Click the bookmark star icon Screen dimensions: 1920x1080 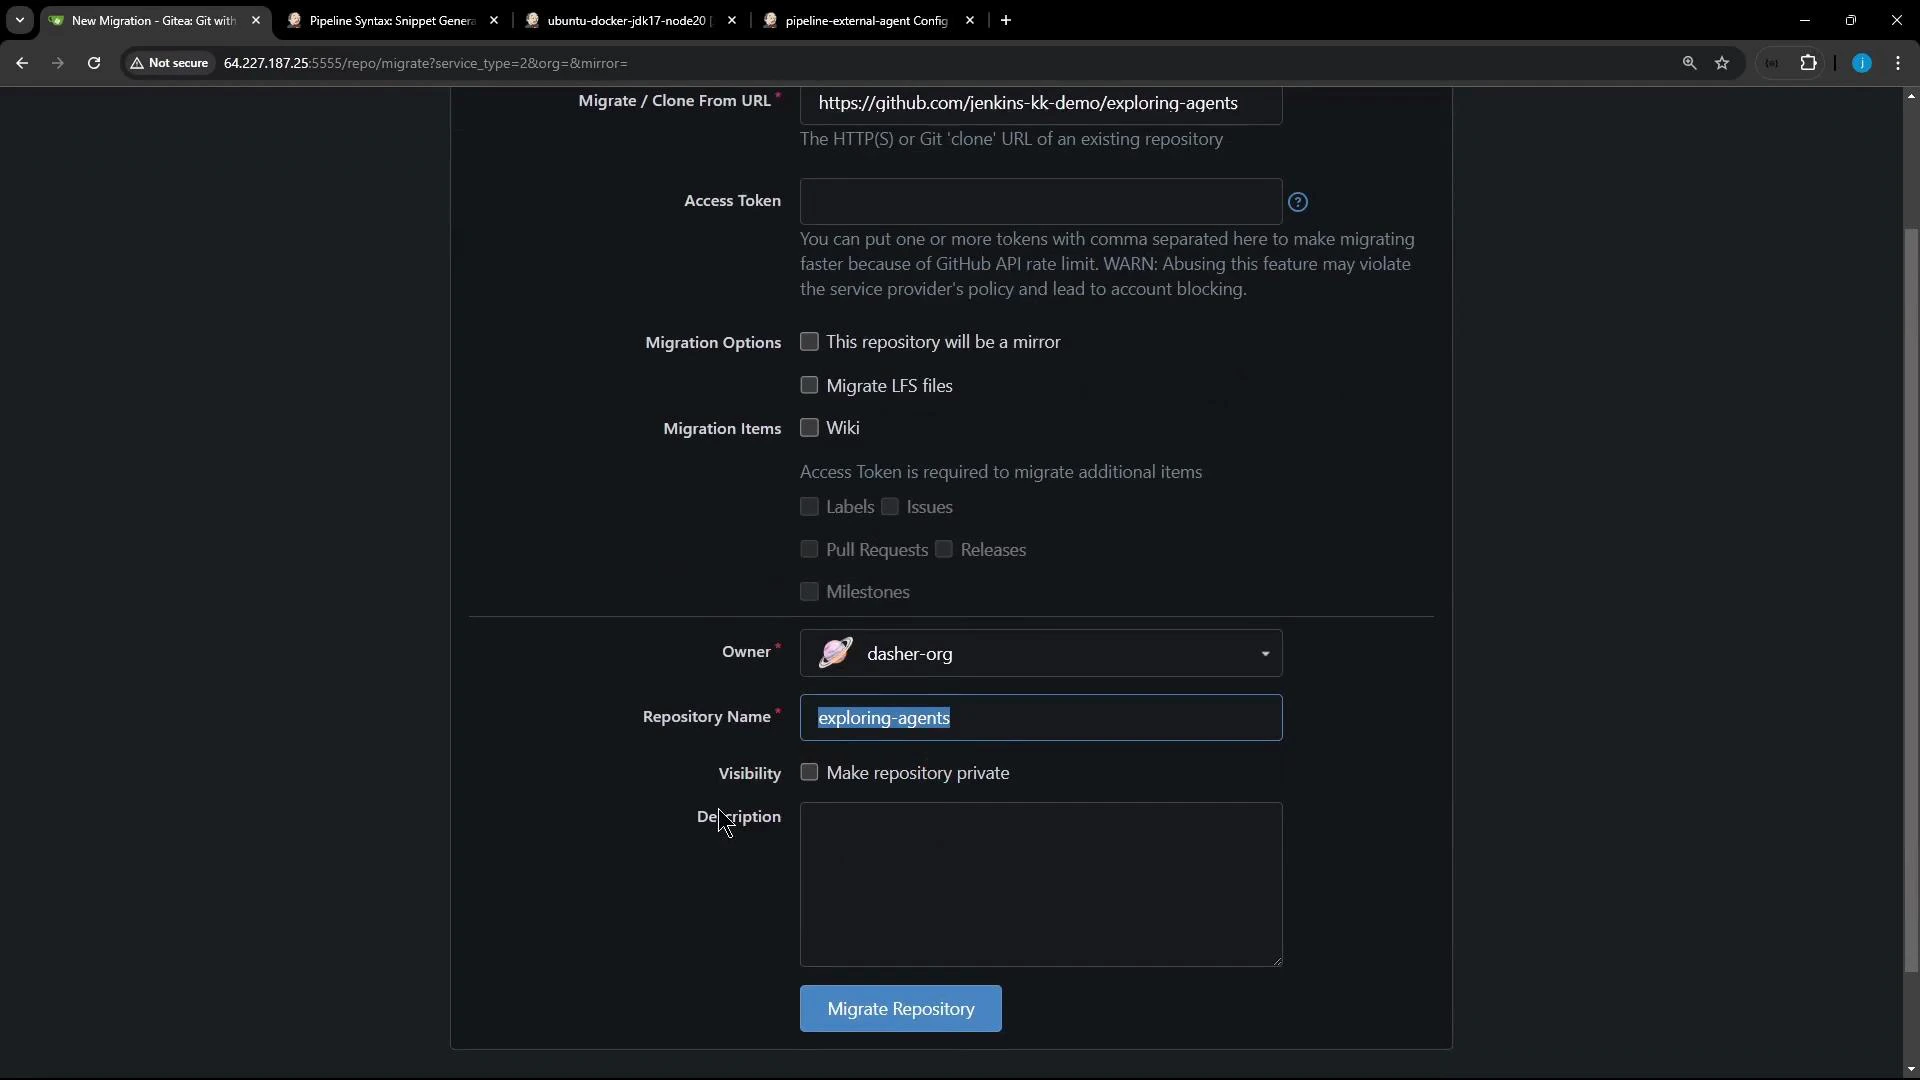tap(1722, 62)
